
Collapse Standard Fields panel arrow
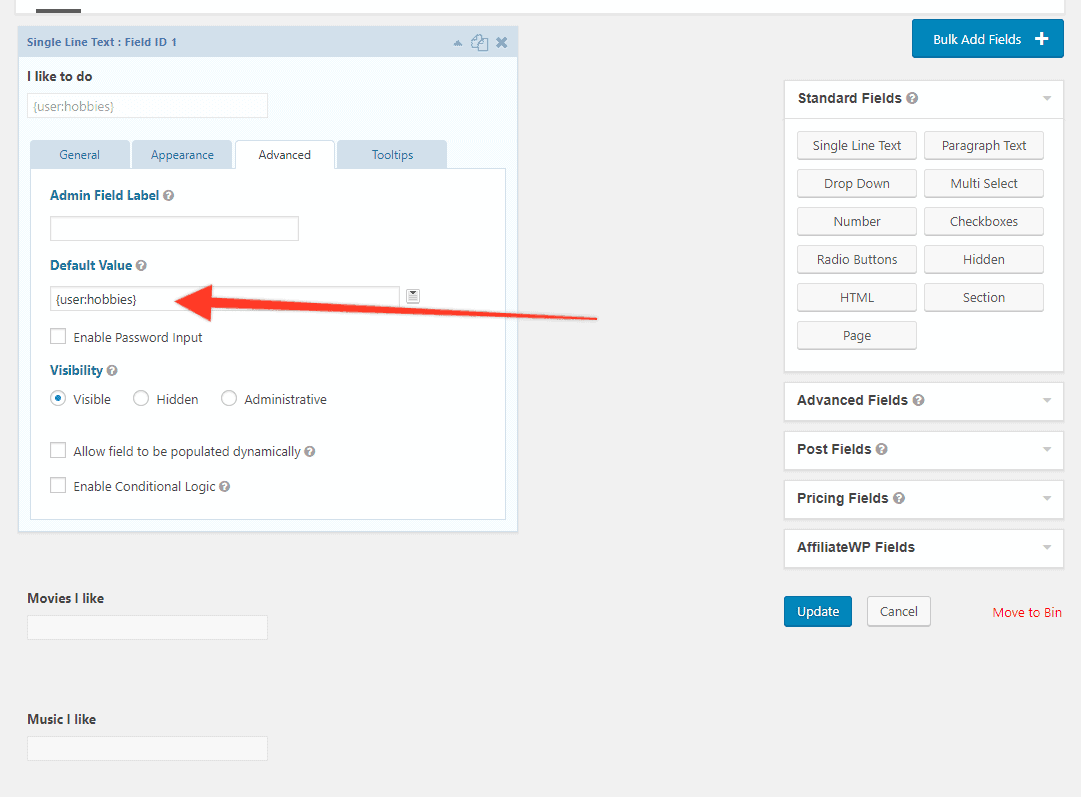tap(1047, 99)
